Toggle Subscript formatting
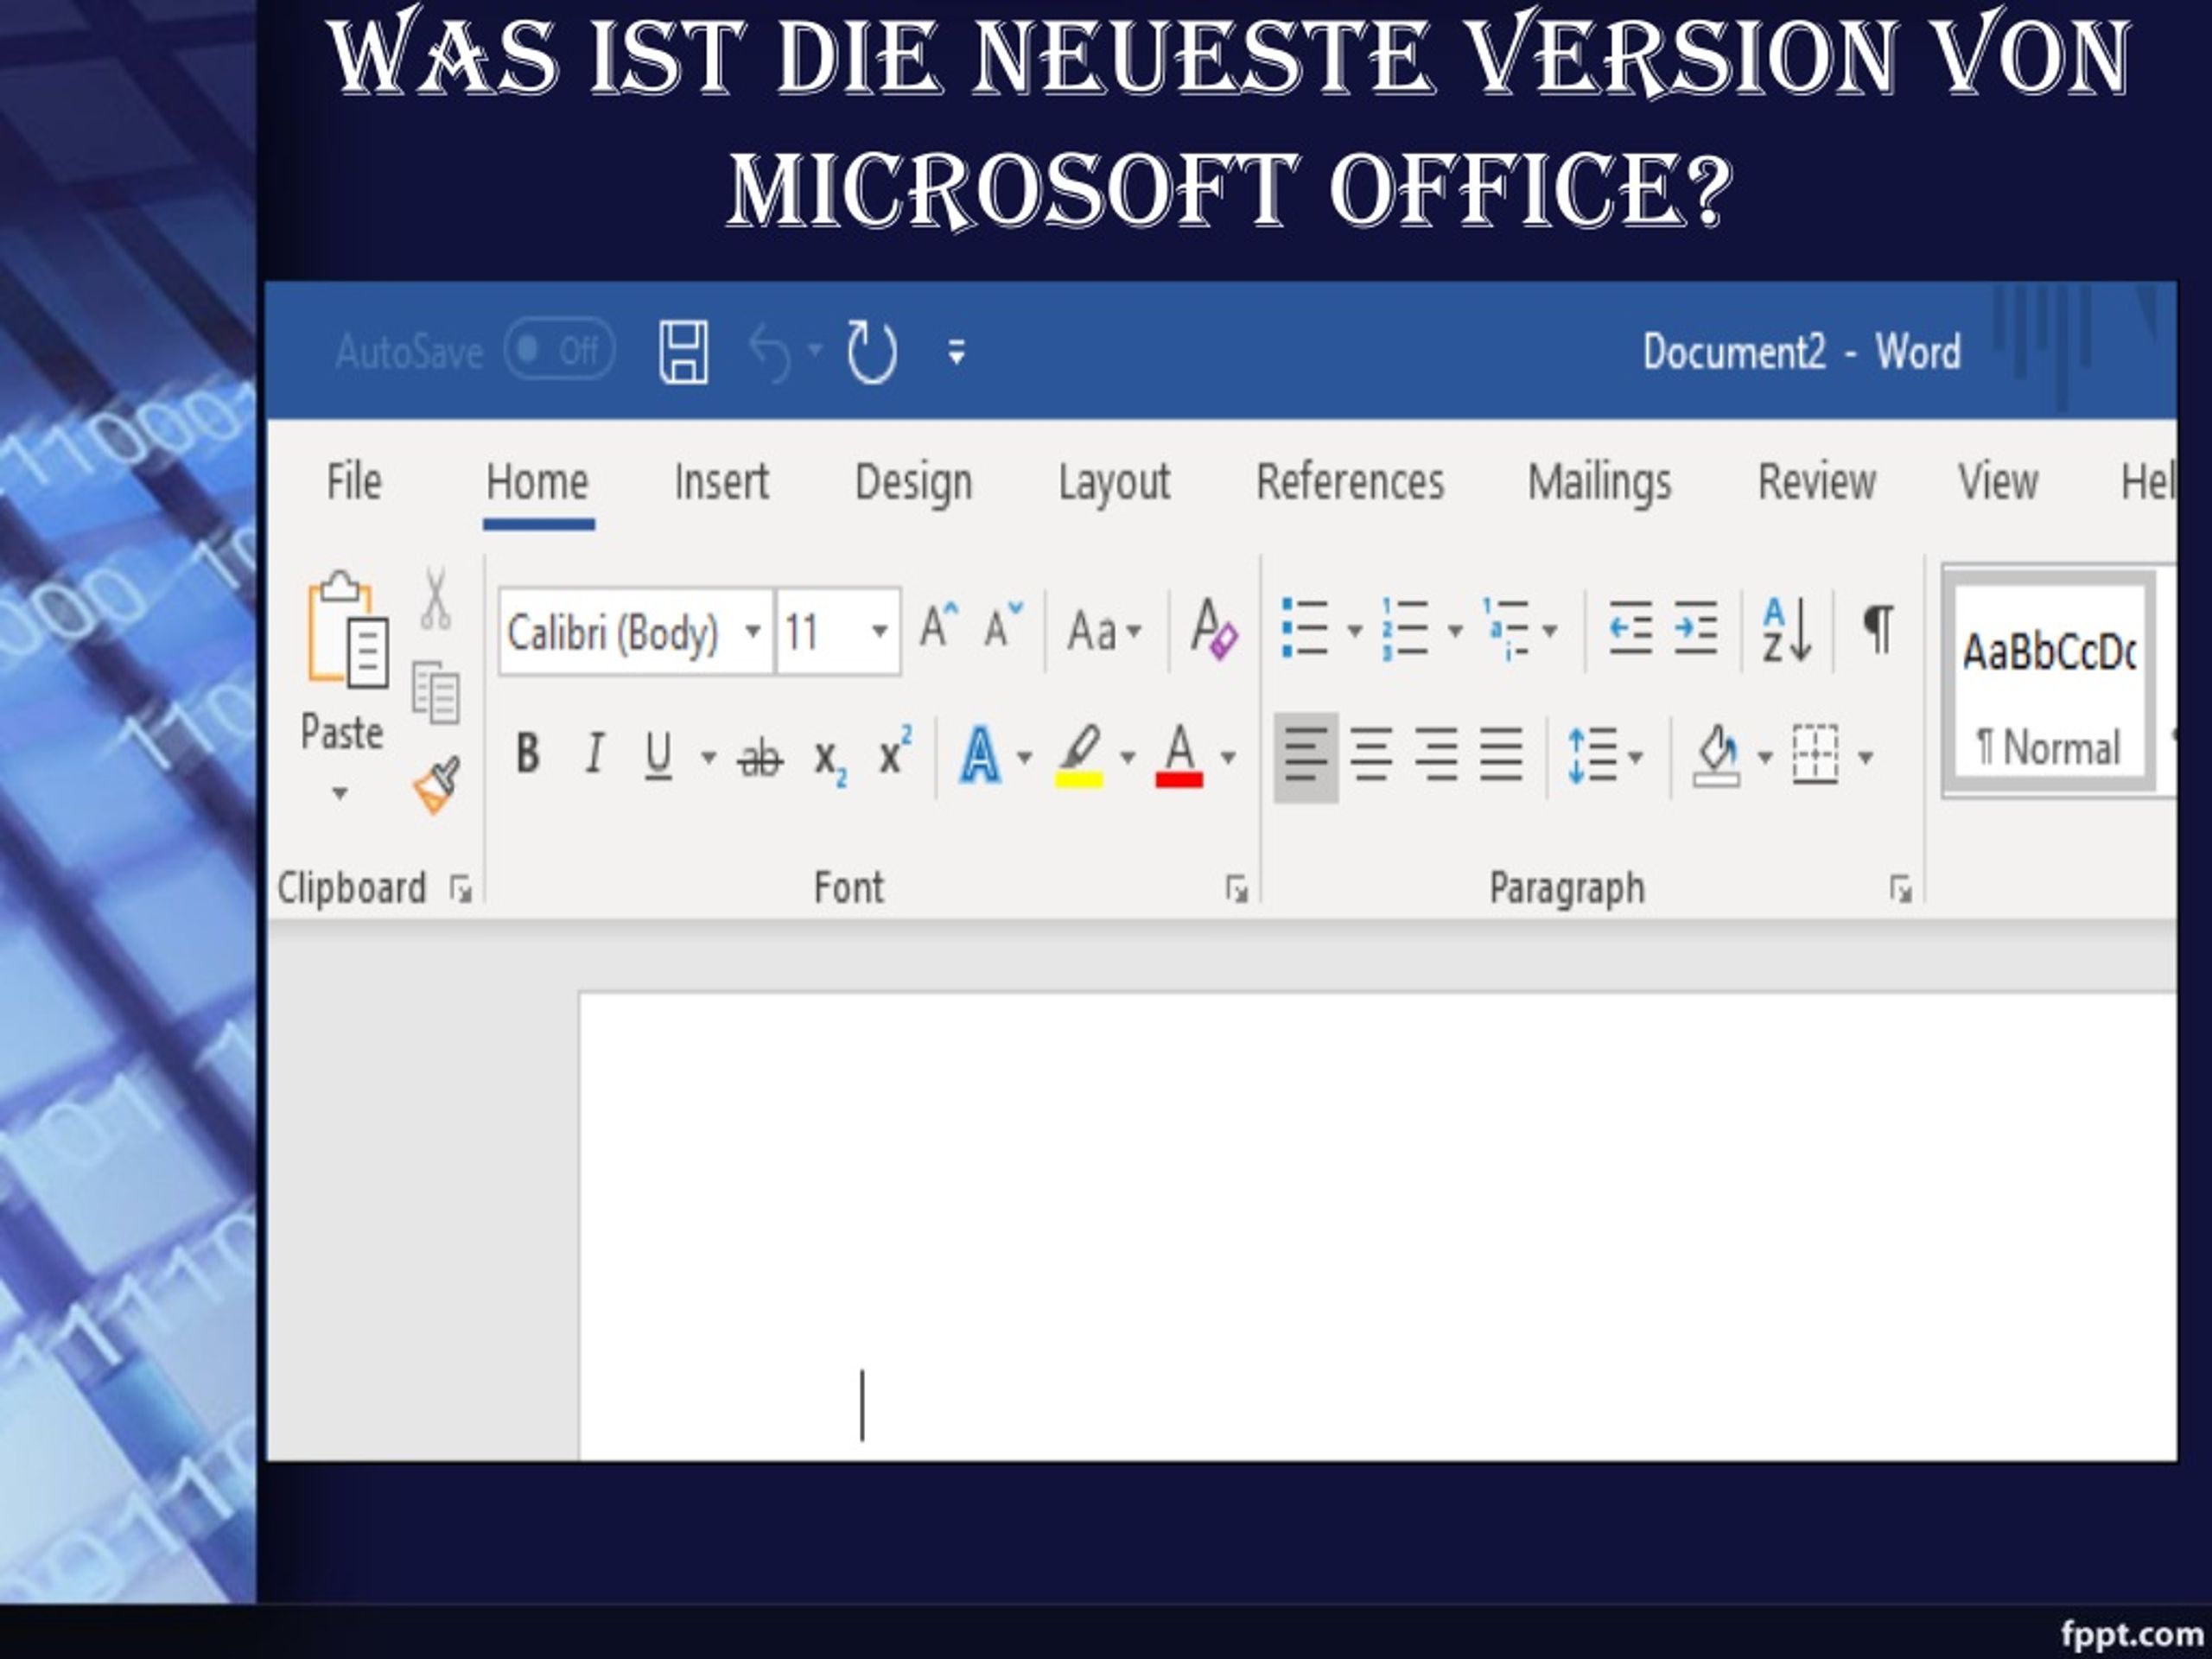This screenshot has height=1659, width=2212. click(830, 760)
